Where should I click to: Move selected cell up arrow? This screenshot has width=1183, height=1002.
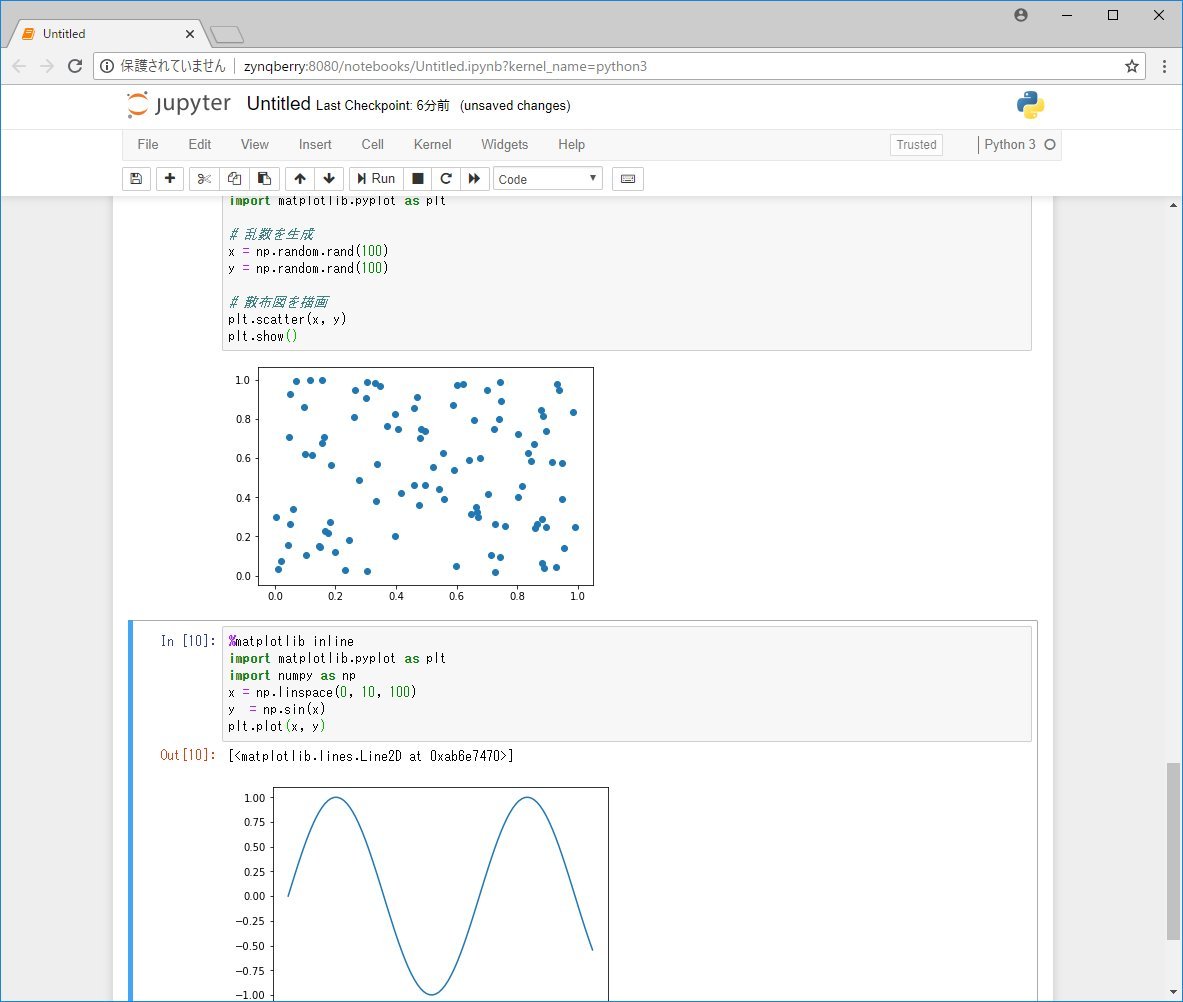300,179
